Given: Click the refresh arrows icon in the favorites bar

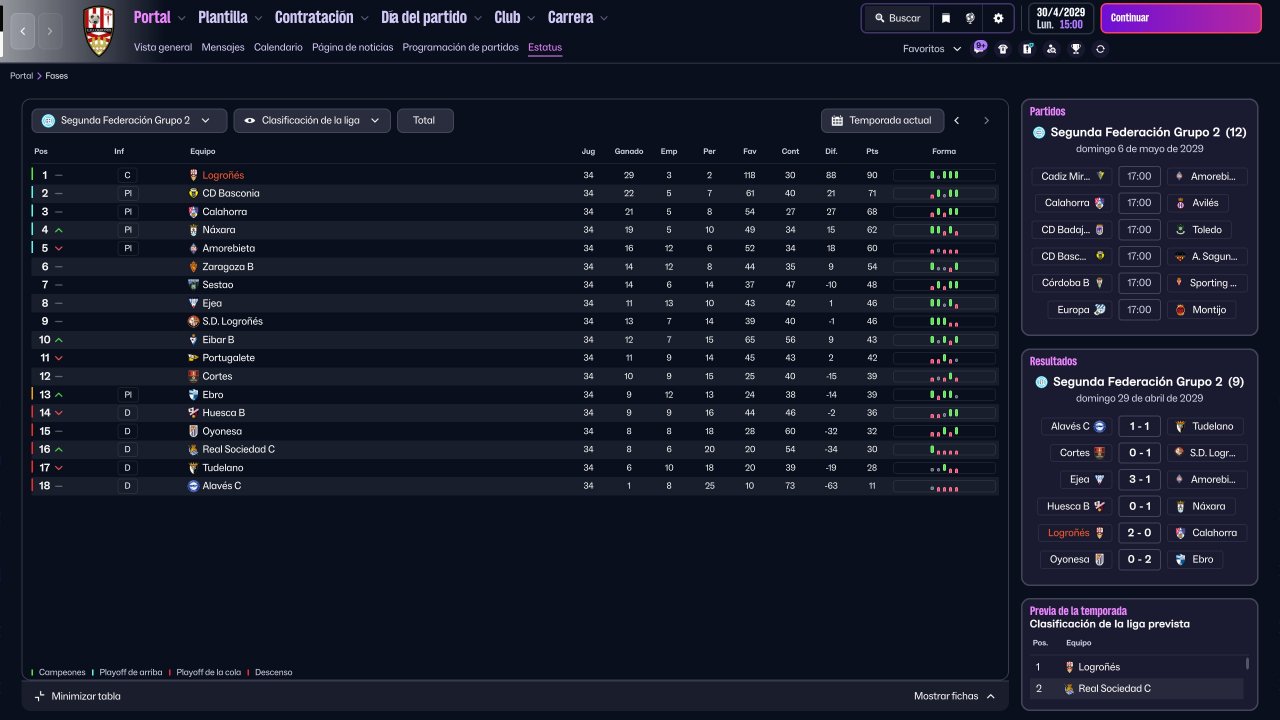Looking at the screenshot, I should pos(1100,48).
